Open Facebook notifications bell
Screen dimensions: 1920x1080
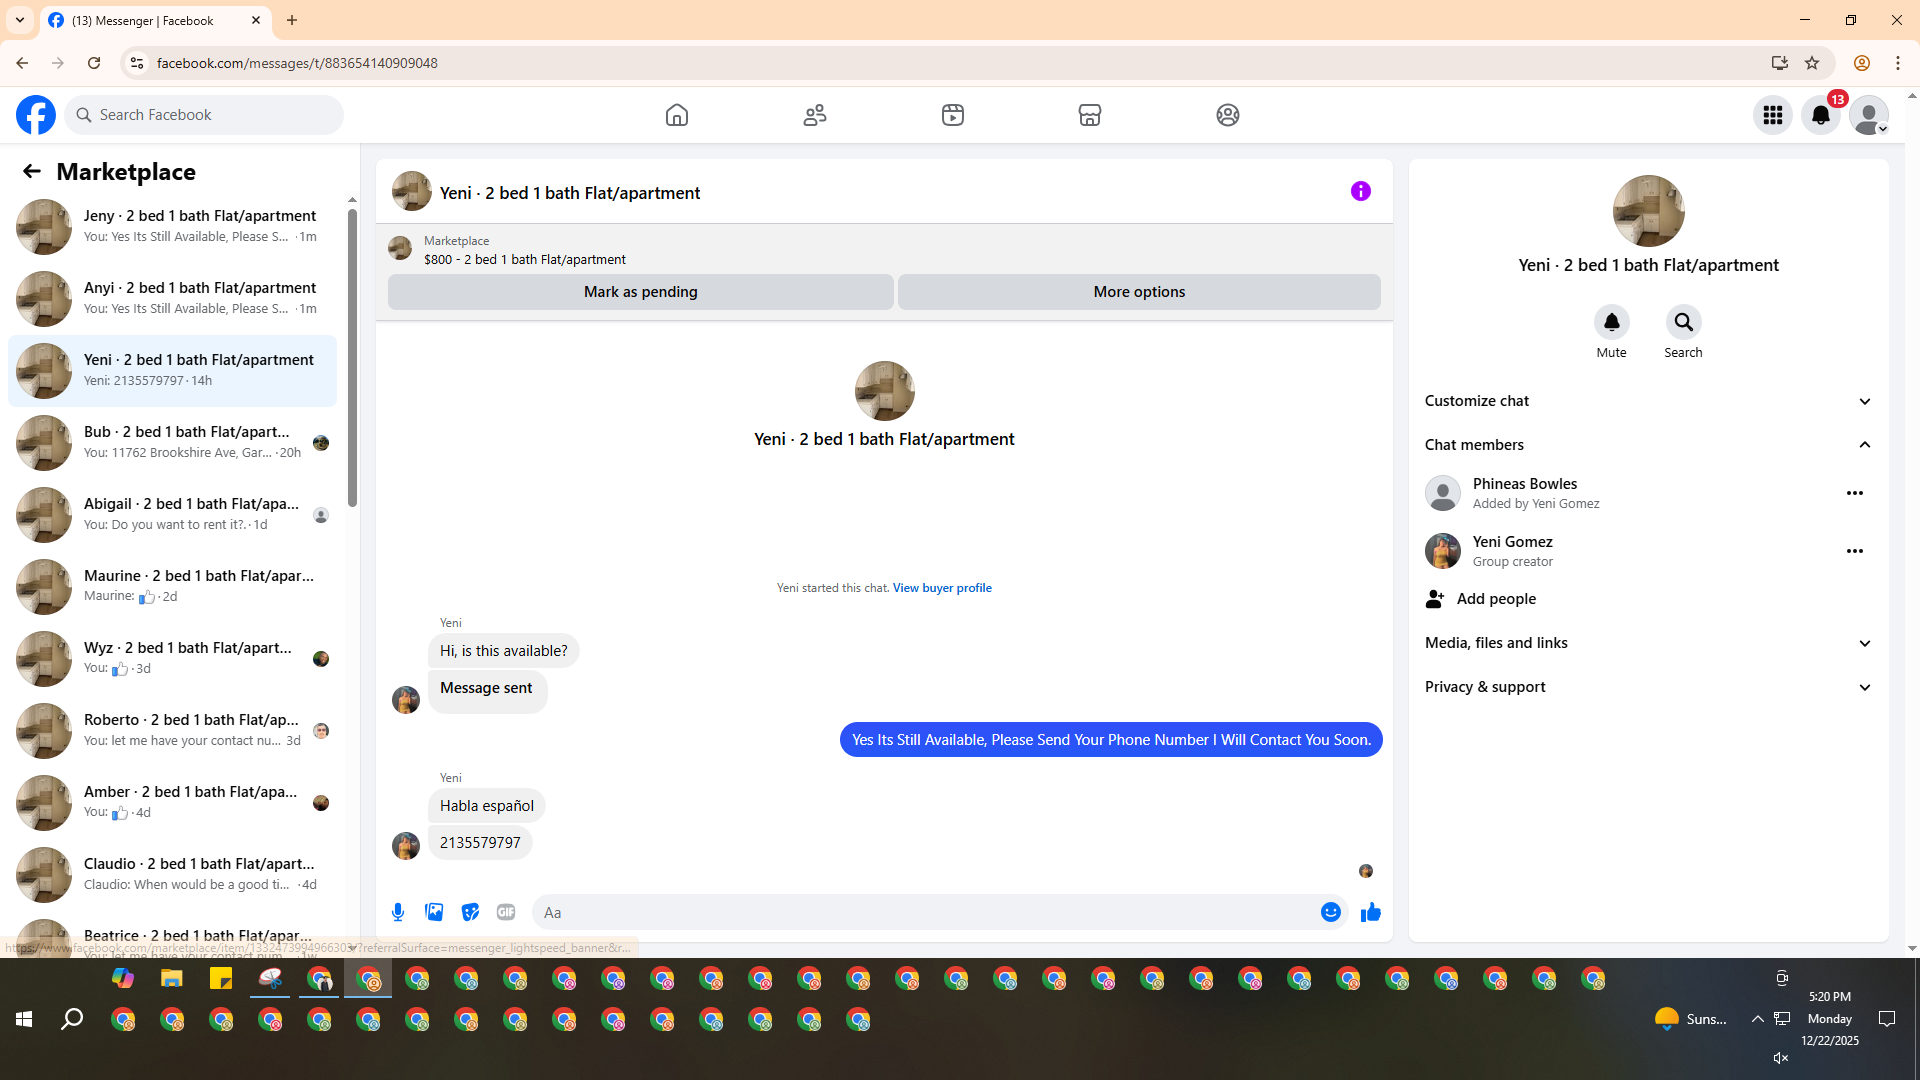tap(1820, 115)
